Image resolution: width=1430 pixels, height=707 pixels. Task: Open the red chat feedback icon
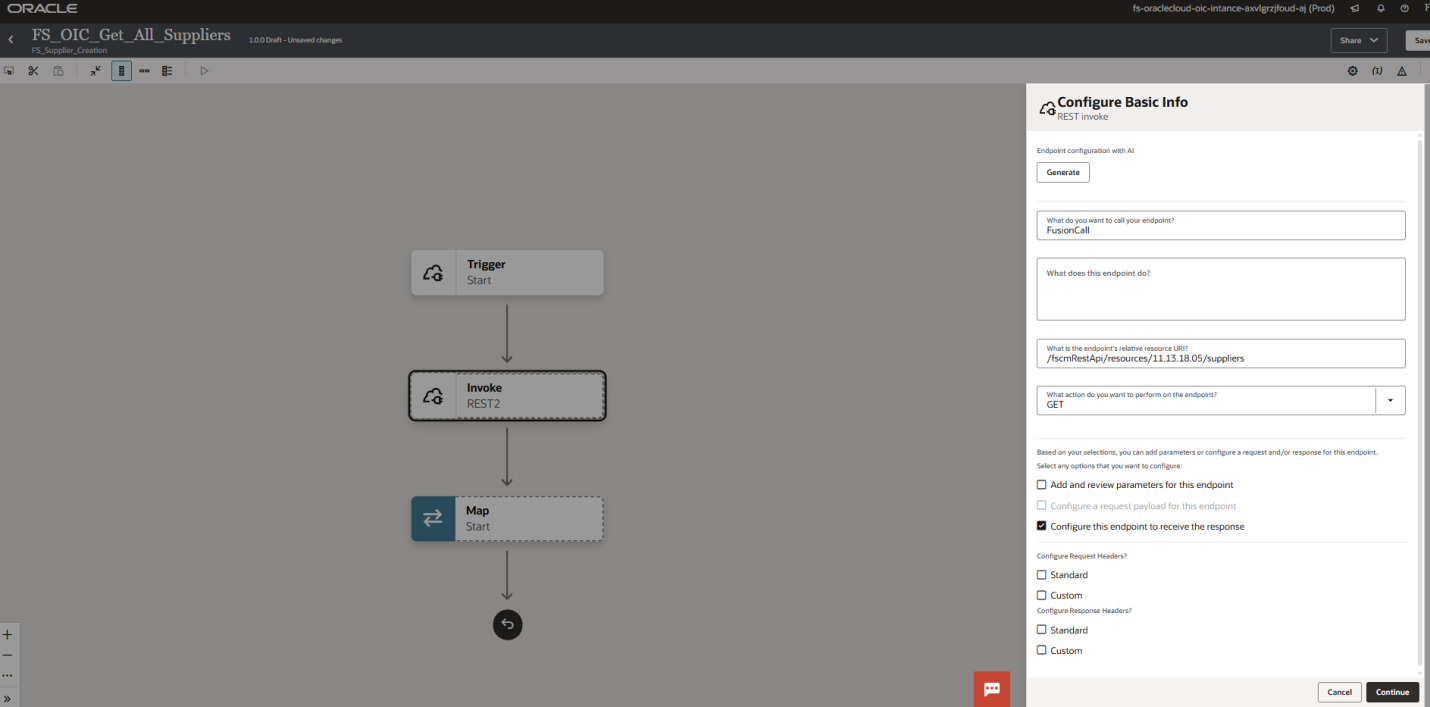(992, 689)
